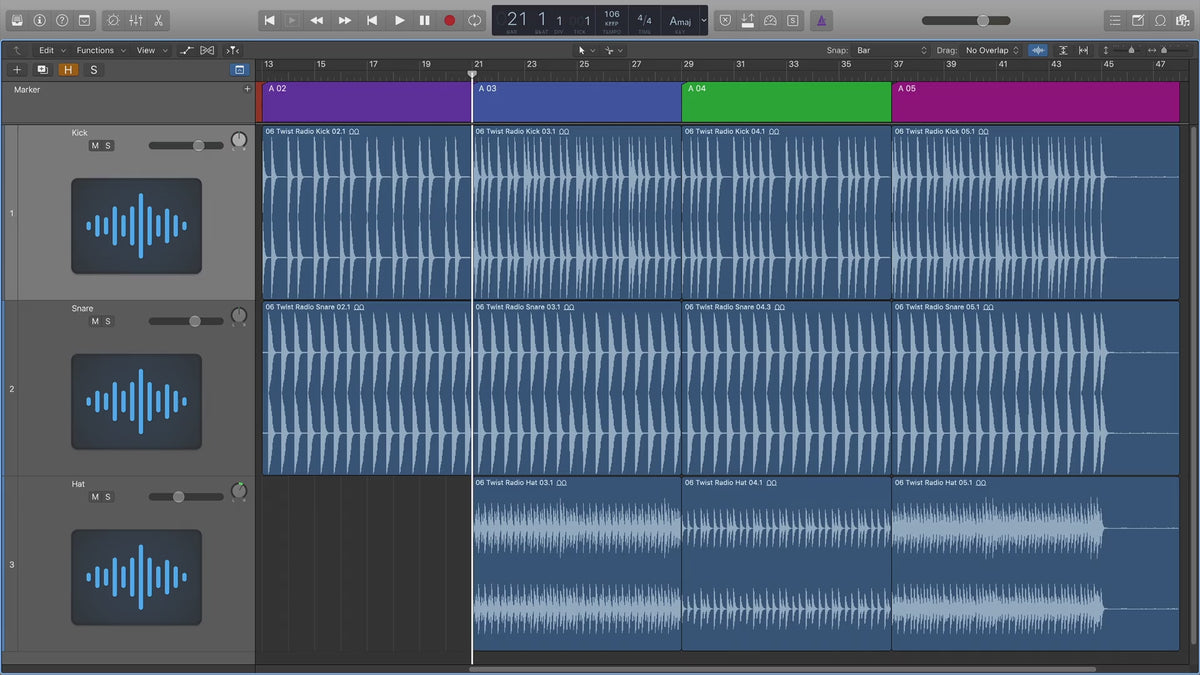The image size is (1200, 675).
Task: Open the Loop Browser icon
Action: click(x=1160, y=20)
